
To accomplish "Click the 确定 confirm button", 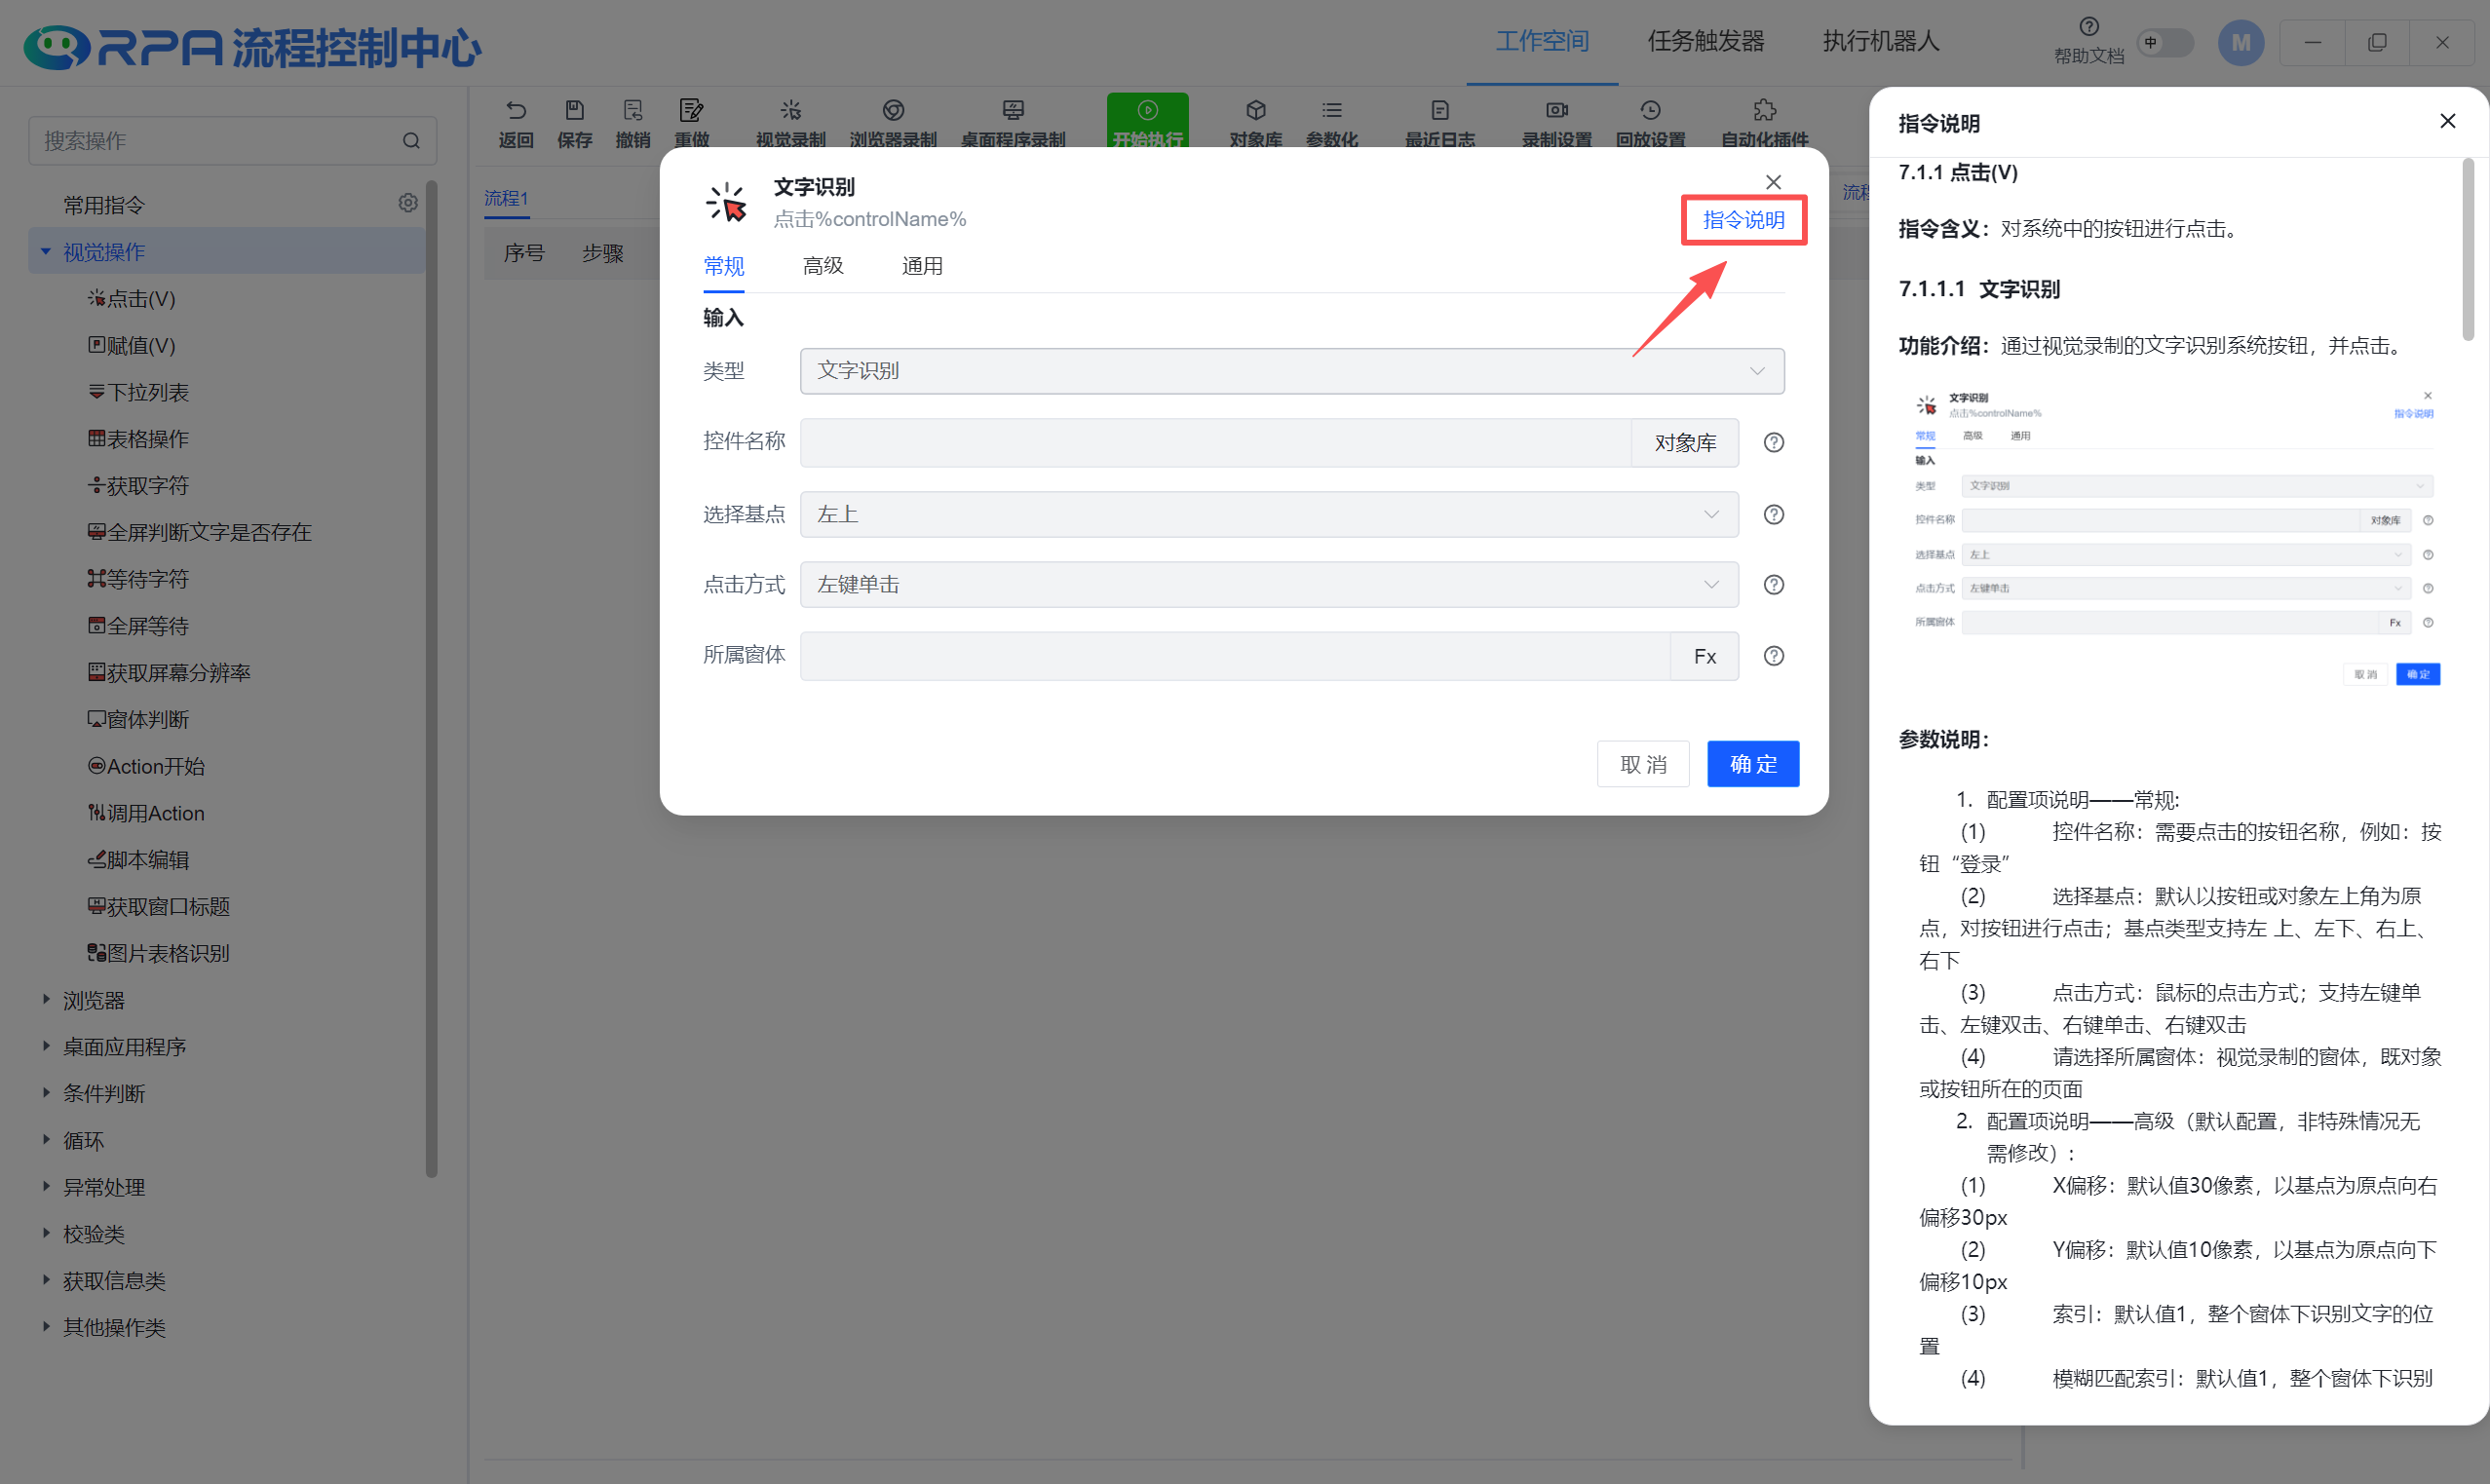I will click(1752, 764).
